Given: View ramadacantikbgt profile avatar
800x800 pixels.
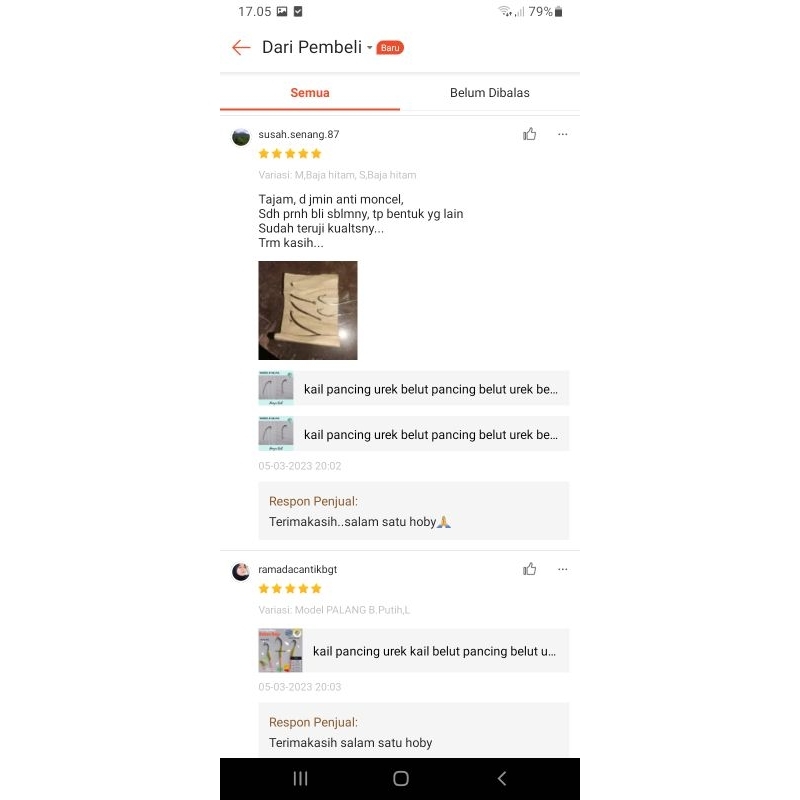Looking at the screenshot, I should (x=241, y=571).
